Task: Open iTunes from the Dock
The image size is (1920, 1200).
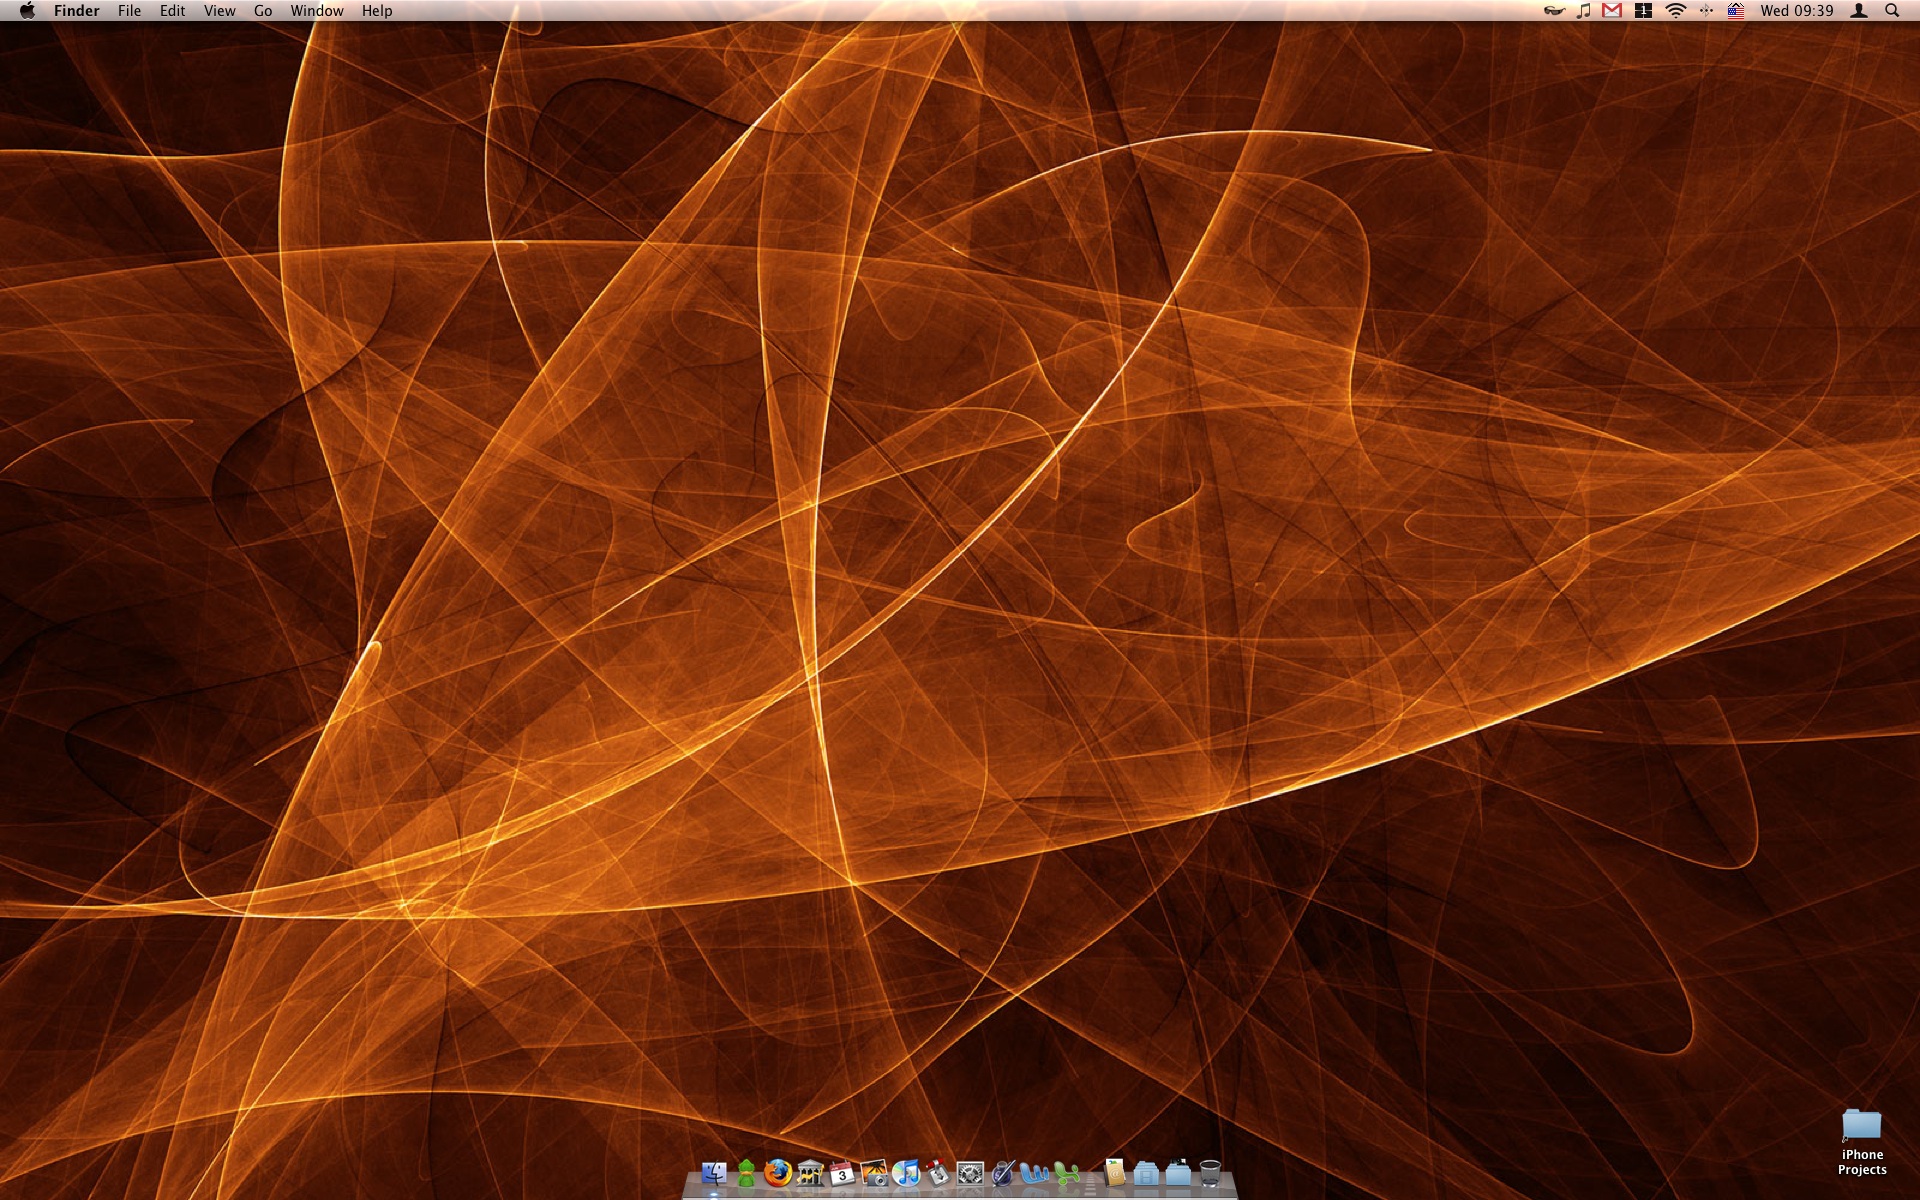Action: click(x=906, y=1173)
